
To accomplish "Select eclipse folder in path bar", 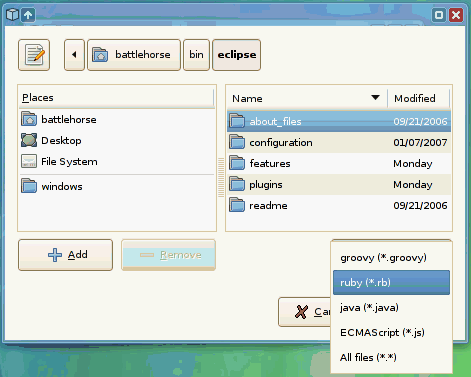I will (237, 55).
